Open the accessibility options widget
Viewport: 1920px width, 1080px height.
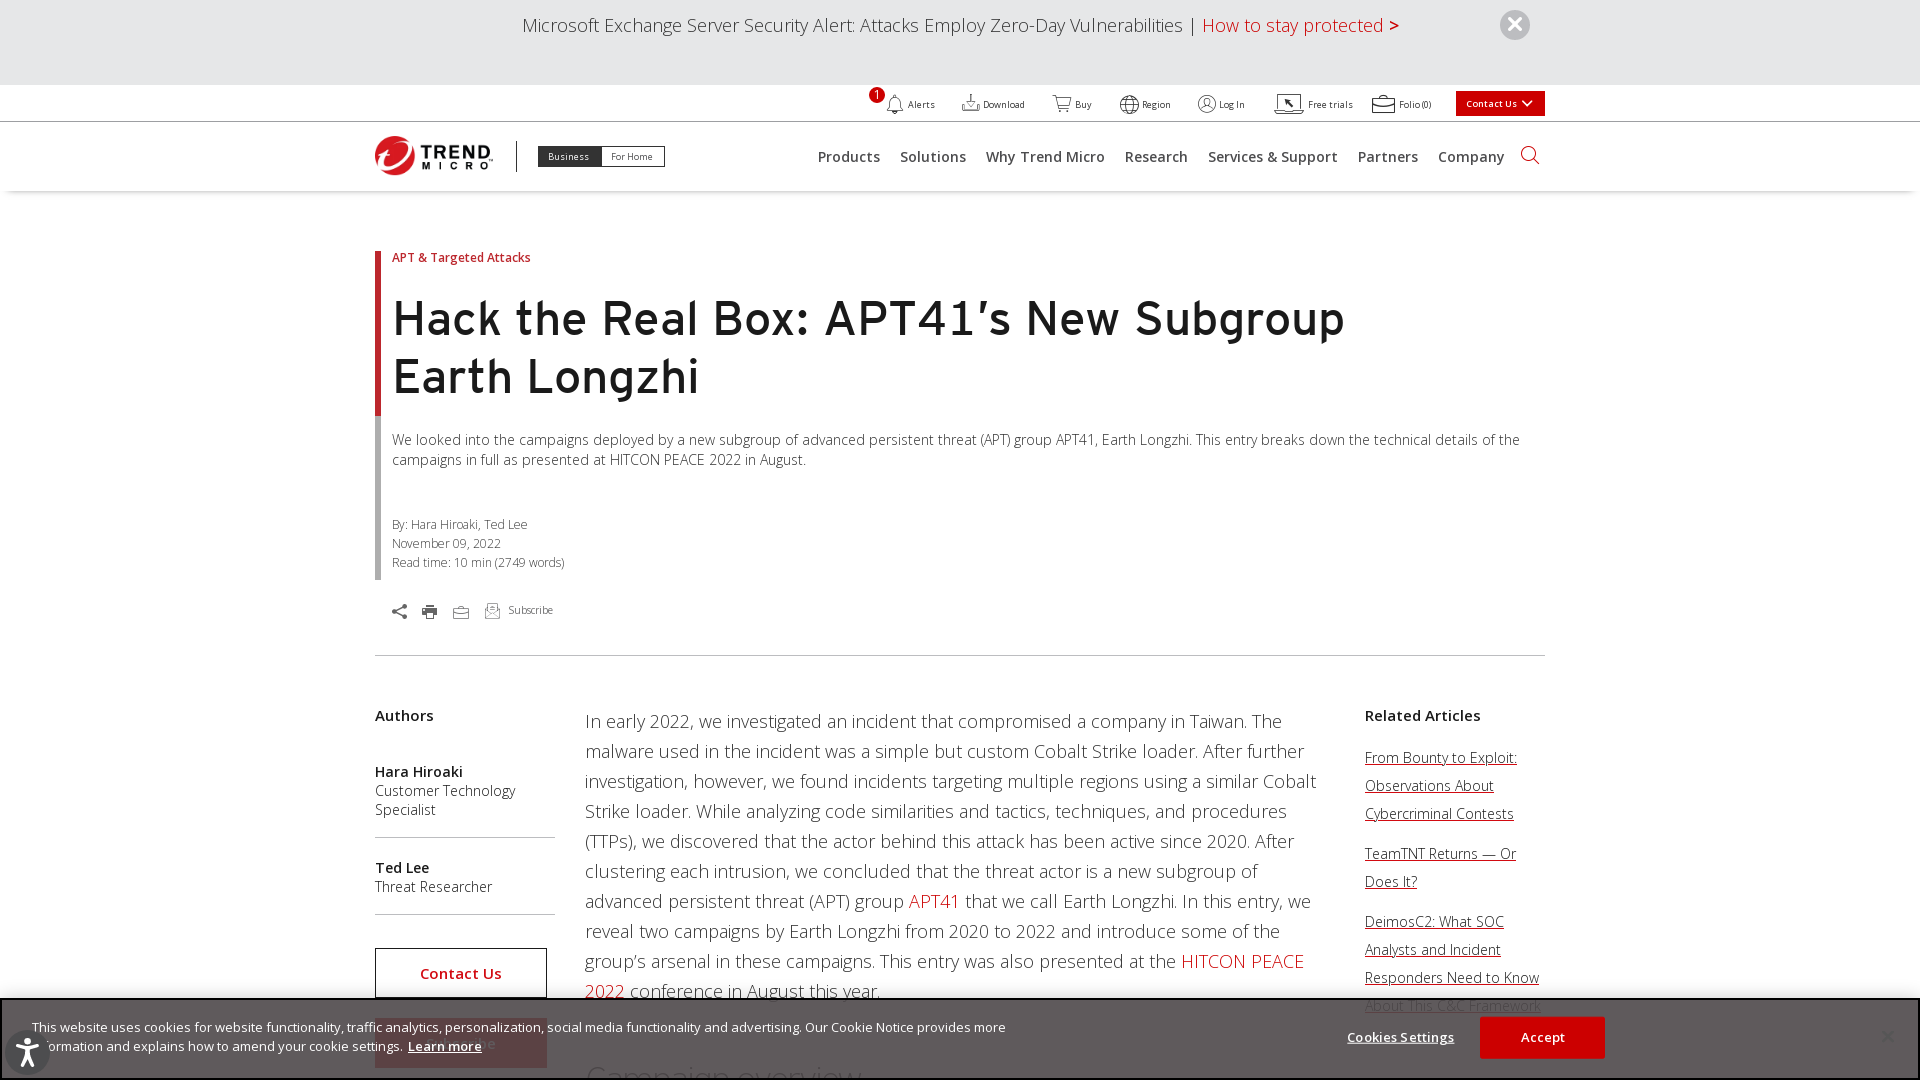27,1052
